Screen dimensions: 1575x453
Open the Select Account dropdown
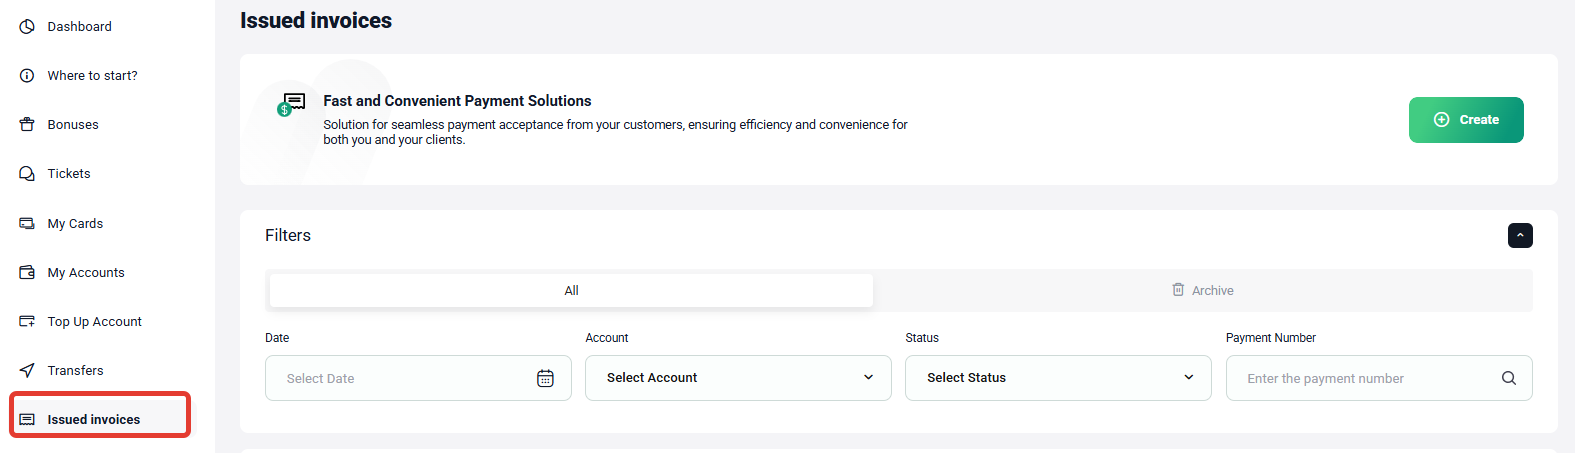(738, 378)
